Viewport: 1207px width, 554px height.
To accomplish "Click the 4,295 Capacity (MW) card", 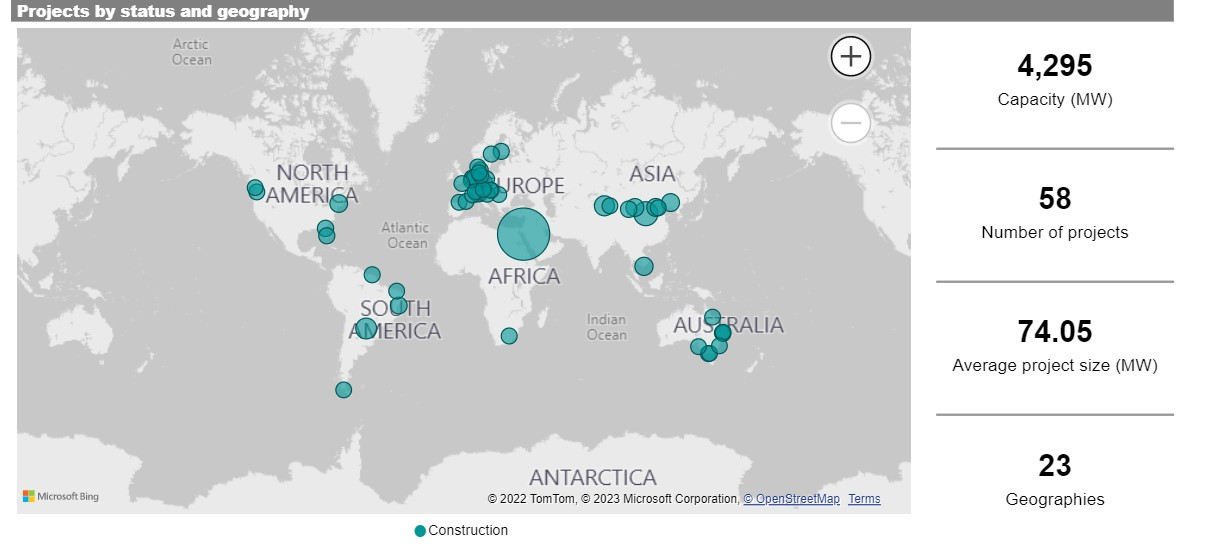I will point(1055,80).
